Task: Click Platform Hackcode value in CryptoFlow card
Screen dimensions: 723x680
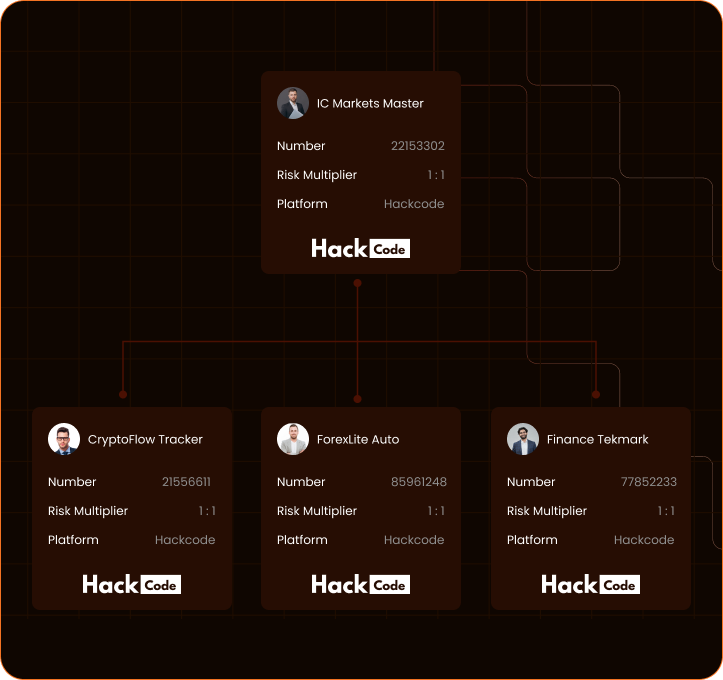Action: click(185, 540)
